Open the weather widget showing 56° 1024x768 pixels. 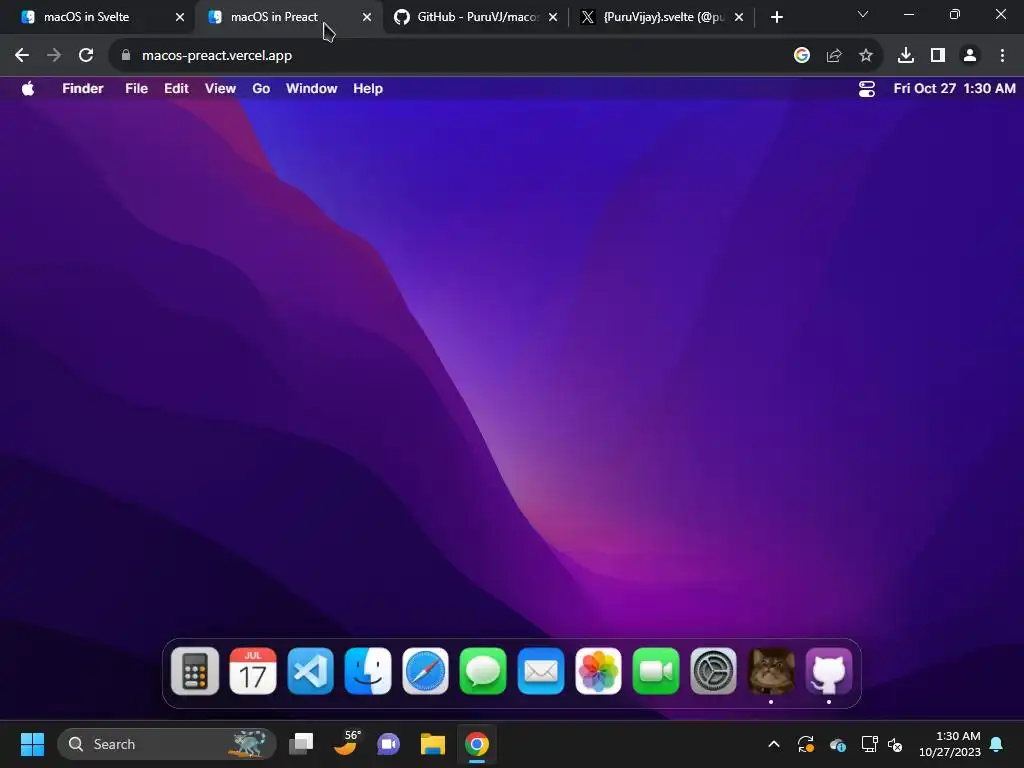click(x=346, y=743)
